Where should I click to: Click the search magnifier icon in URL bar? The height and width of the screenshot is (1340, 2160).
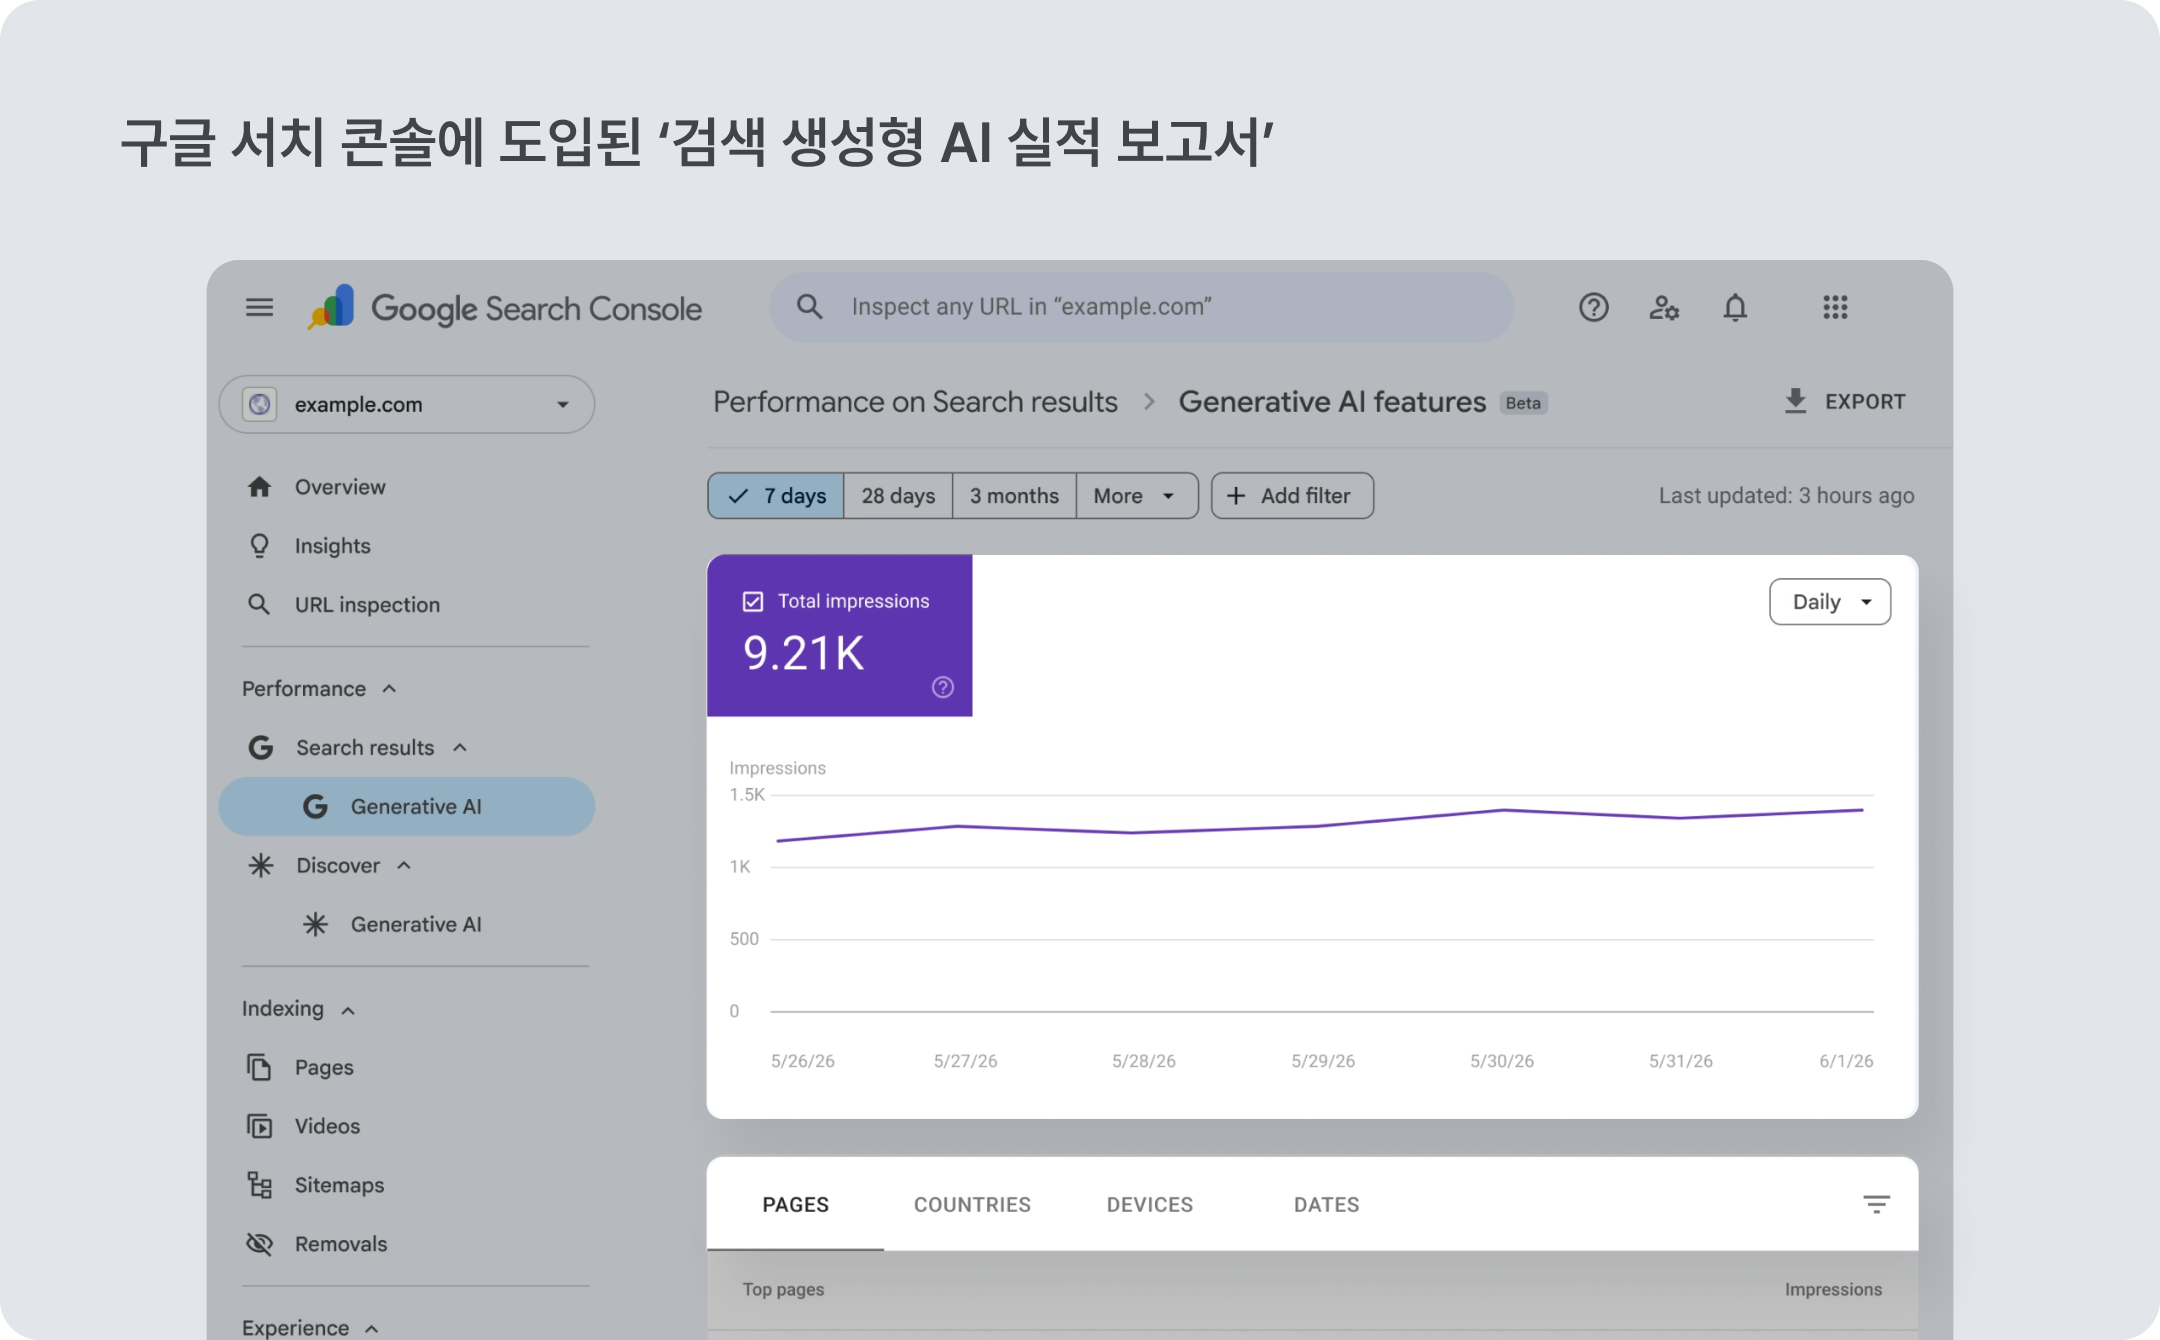point(809,307)
